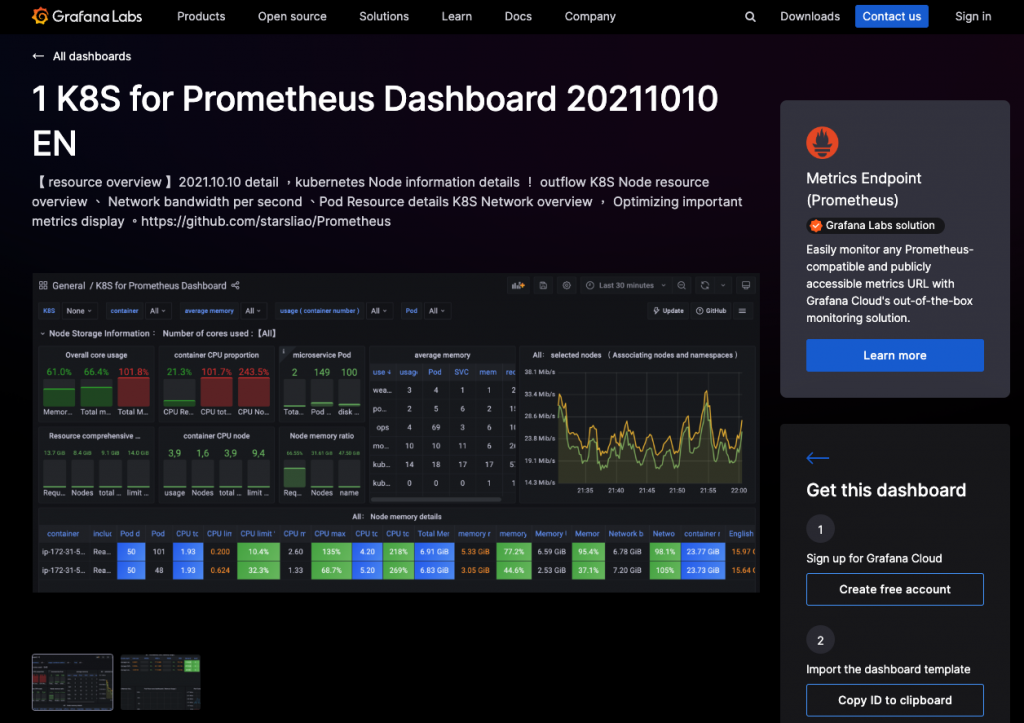Open the Company menu

[x=590, y=16]
